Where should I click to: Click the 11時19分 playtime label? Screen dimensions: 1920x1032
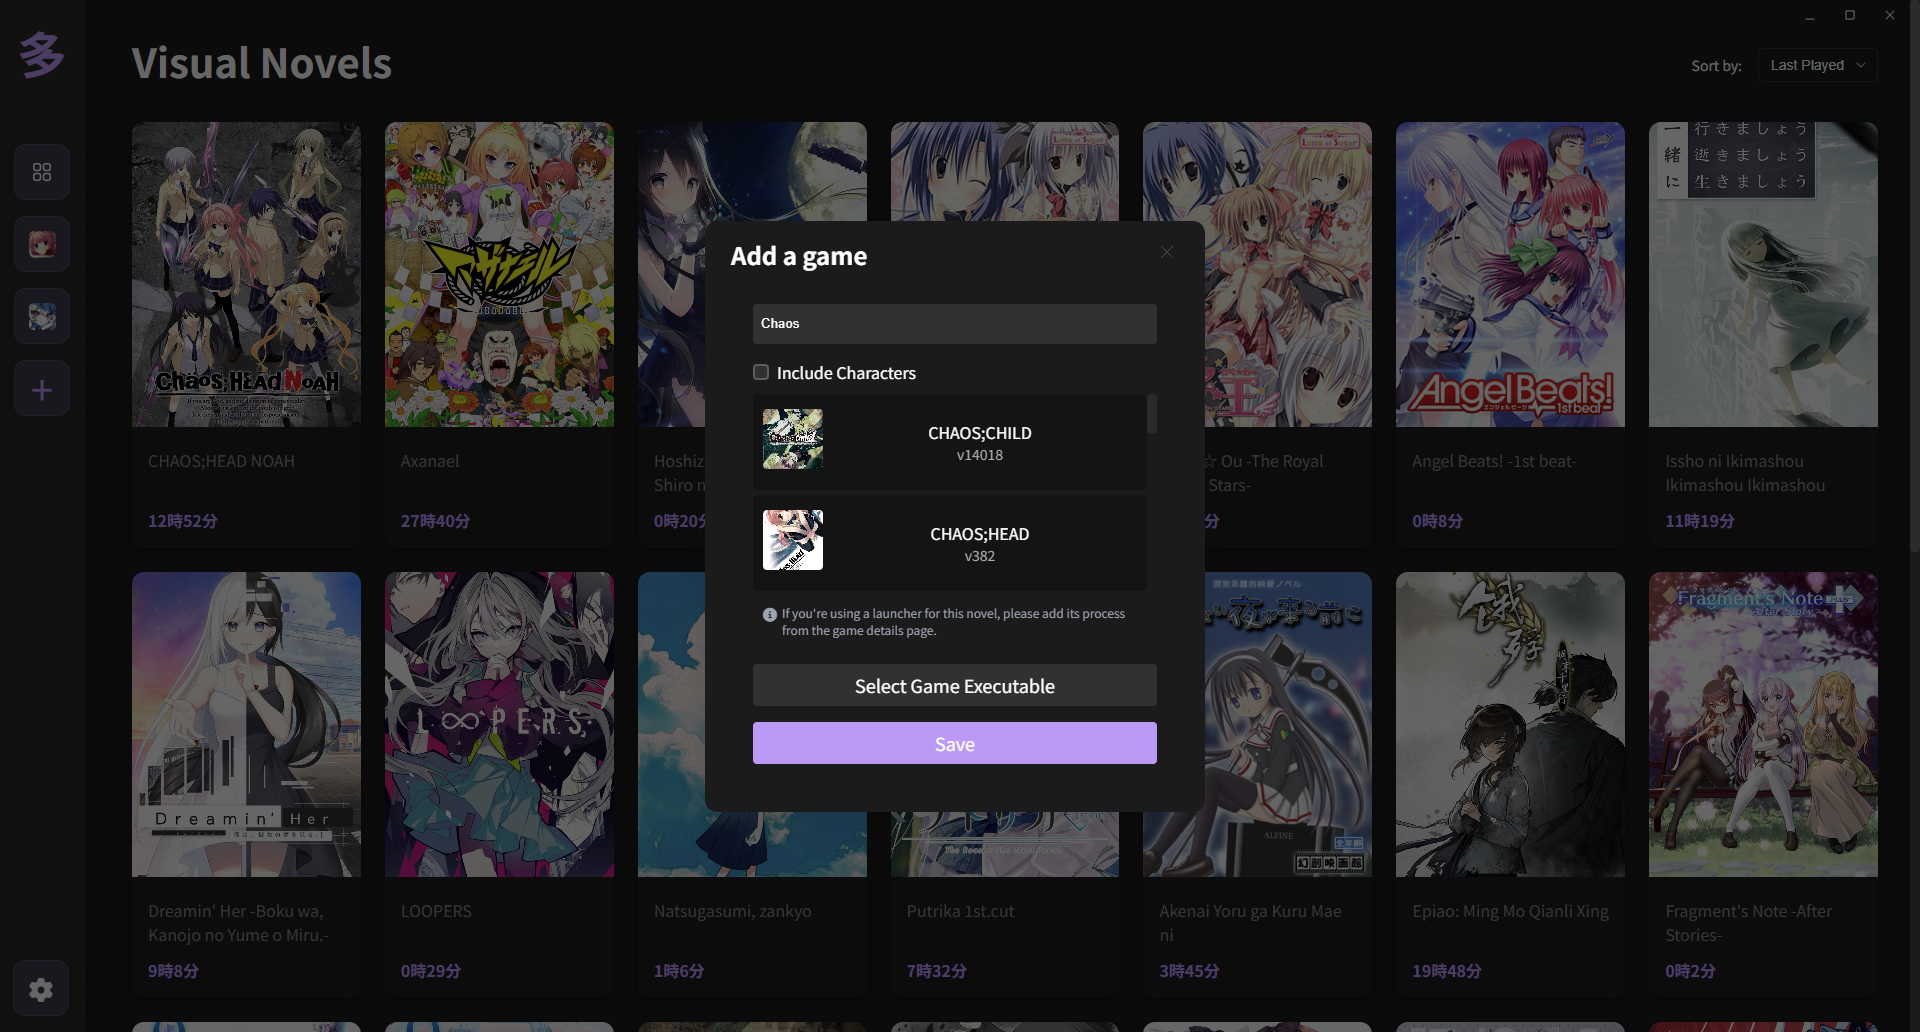[1699, 521]
